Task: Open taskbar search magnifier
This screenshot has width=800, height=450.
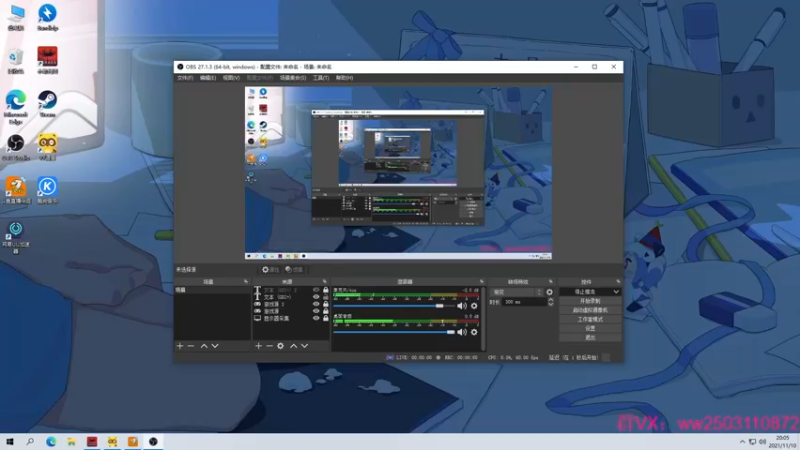Action: click(30, 442)
